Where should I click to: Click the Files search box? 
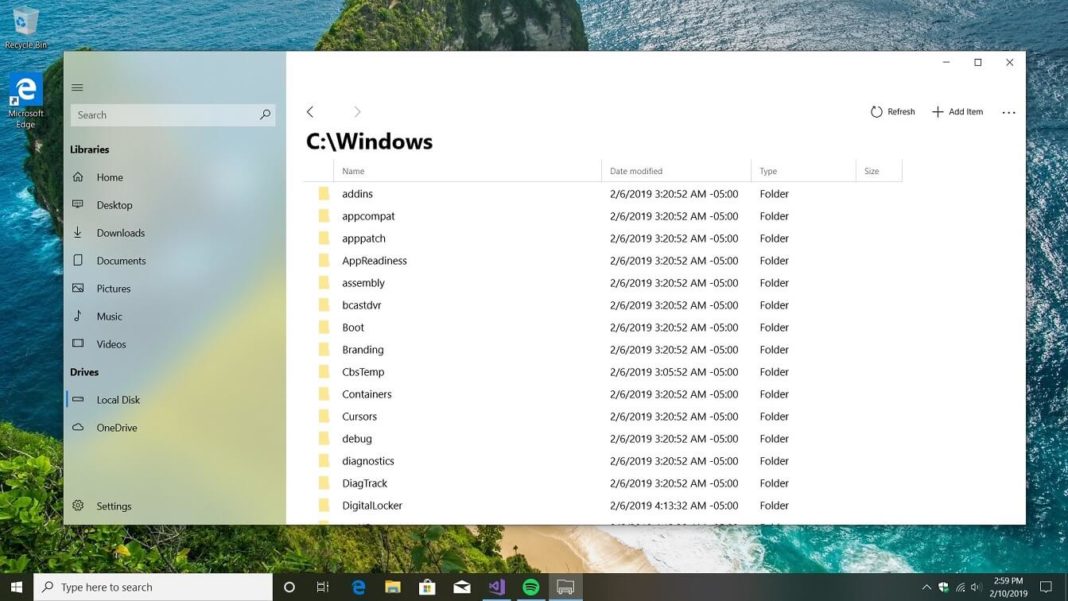coord(170,115)
